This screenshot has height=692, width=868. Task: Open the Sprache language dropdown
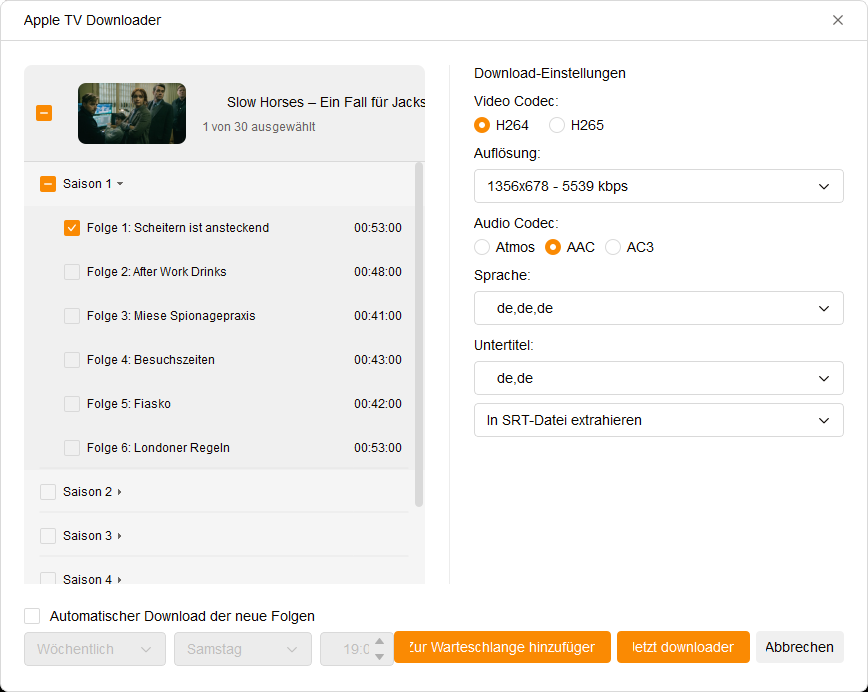[658, 308]
